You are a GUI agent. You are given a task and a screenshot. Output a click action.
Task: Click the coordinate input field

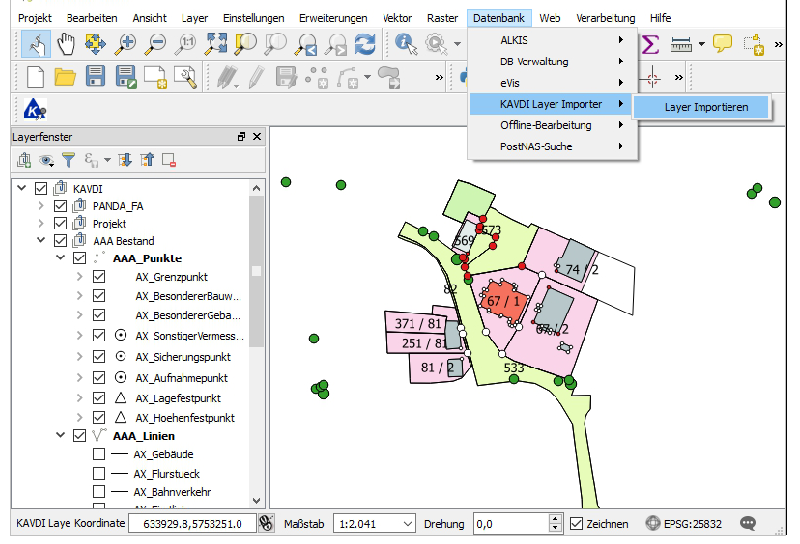(x=192, y=523)
